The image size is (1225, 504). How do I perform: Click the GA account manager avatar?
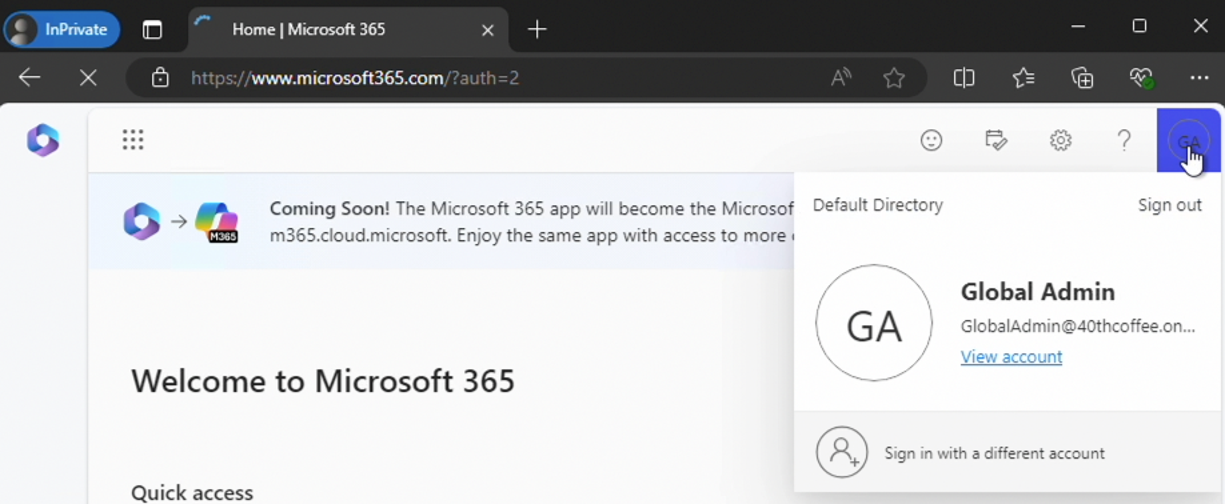pos(1188,141)
